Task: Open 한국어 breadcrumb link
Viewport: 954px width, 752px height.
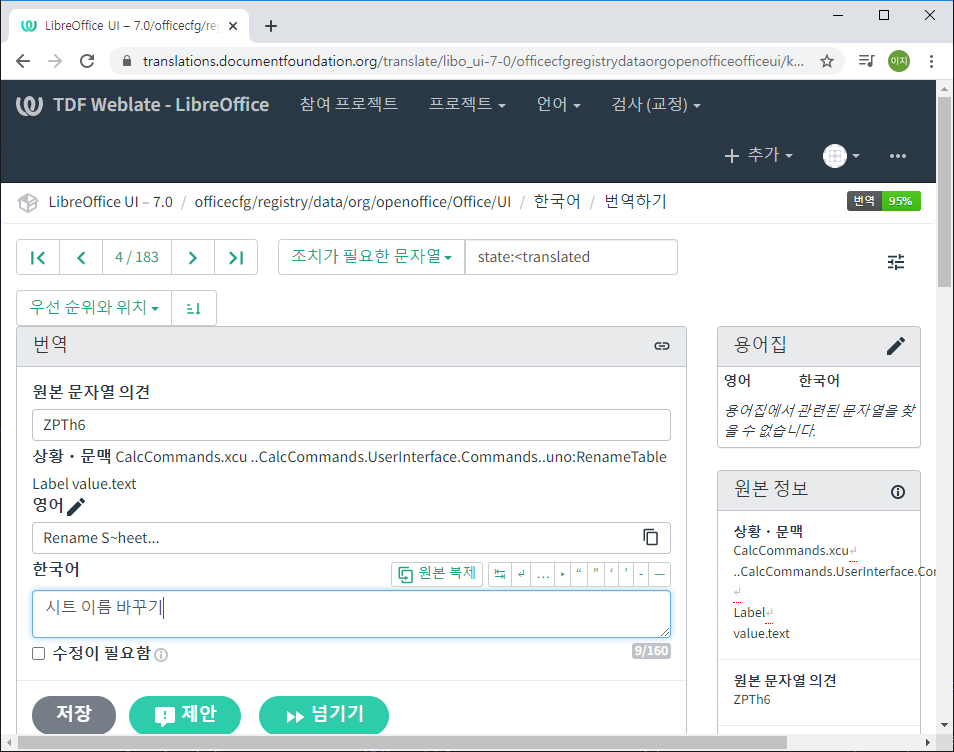Action: coord(557,201)
